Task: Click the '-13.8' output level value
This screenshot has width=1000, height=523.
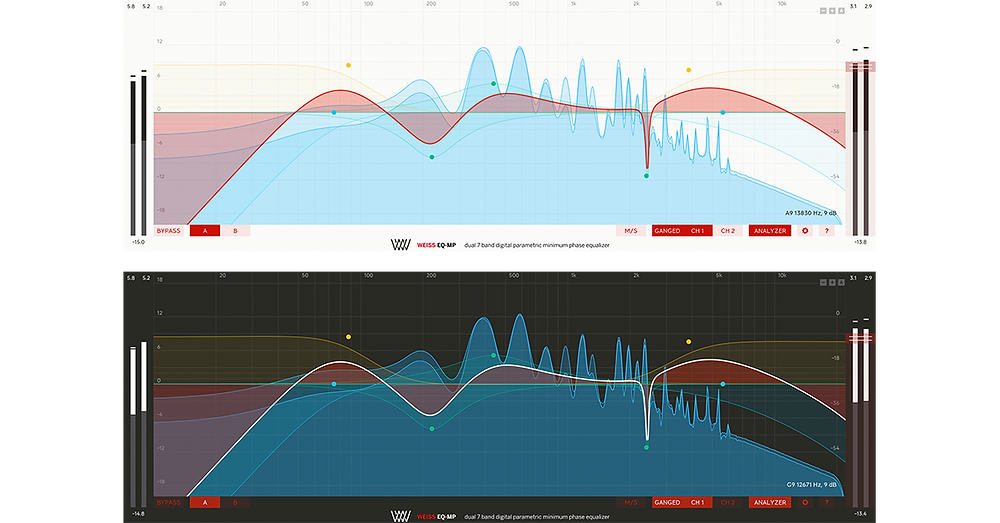Action: (x=860, y=242)
